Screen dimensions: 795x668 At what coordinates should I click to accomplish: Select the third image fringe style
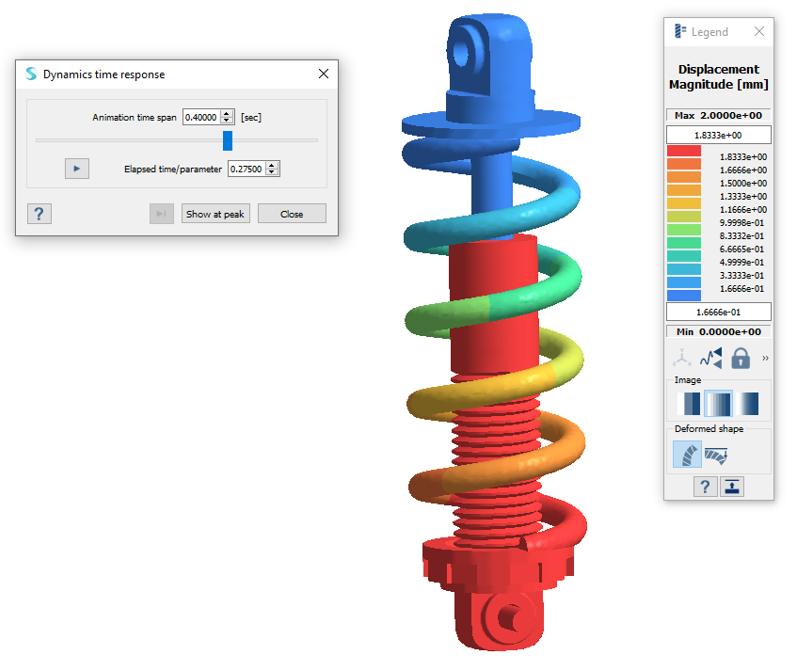click(x=747, y=404)
